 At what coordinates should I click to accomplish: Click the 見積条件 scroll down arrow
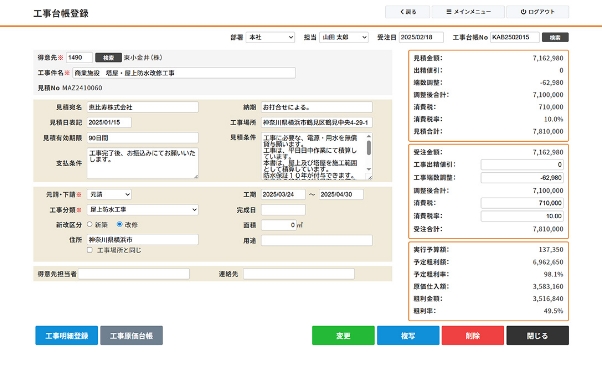(x=369, y=169)
